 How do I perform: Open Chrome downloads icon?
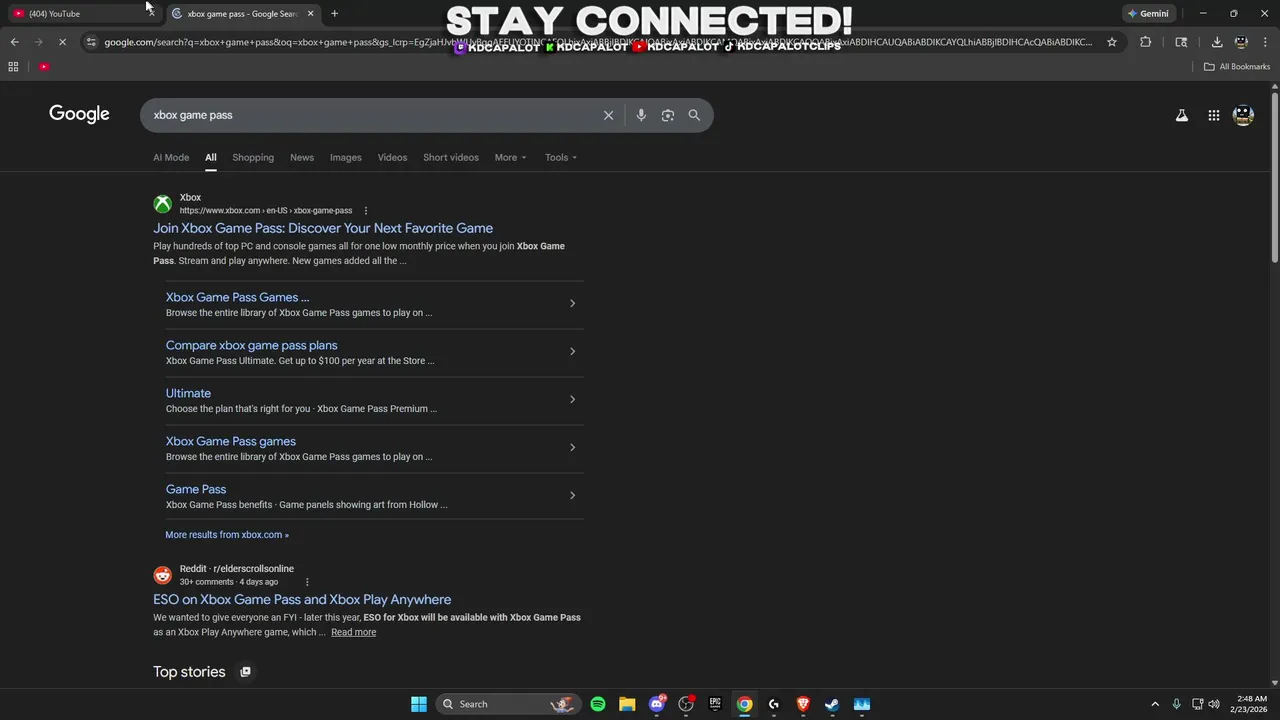pos(1217,42)
